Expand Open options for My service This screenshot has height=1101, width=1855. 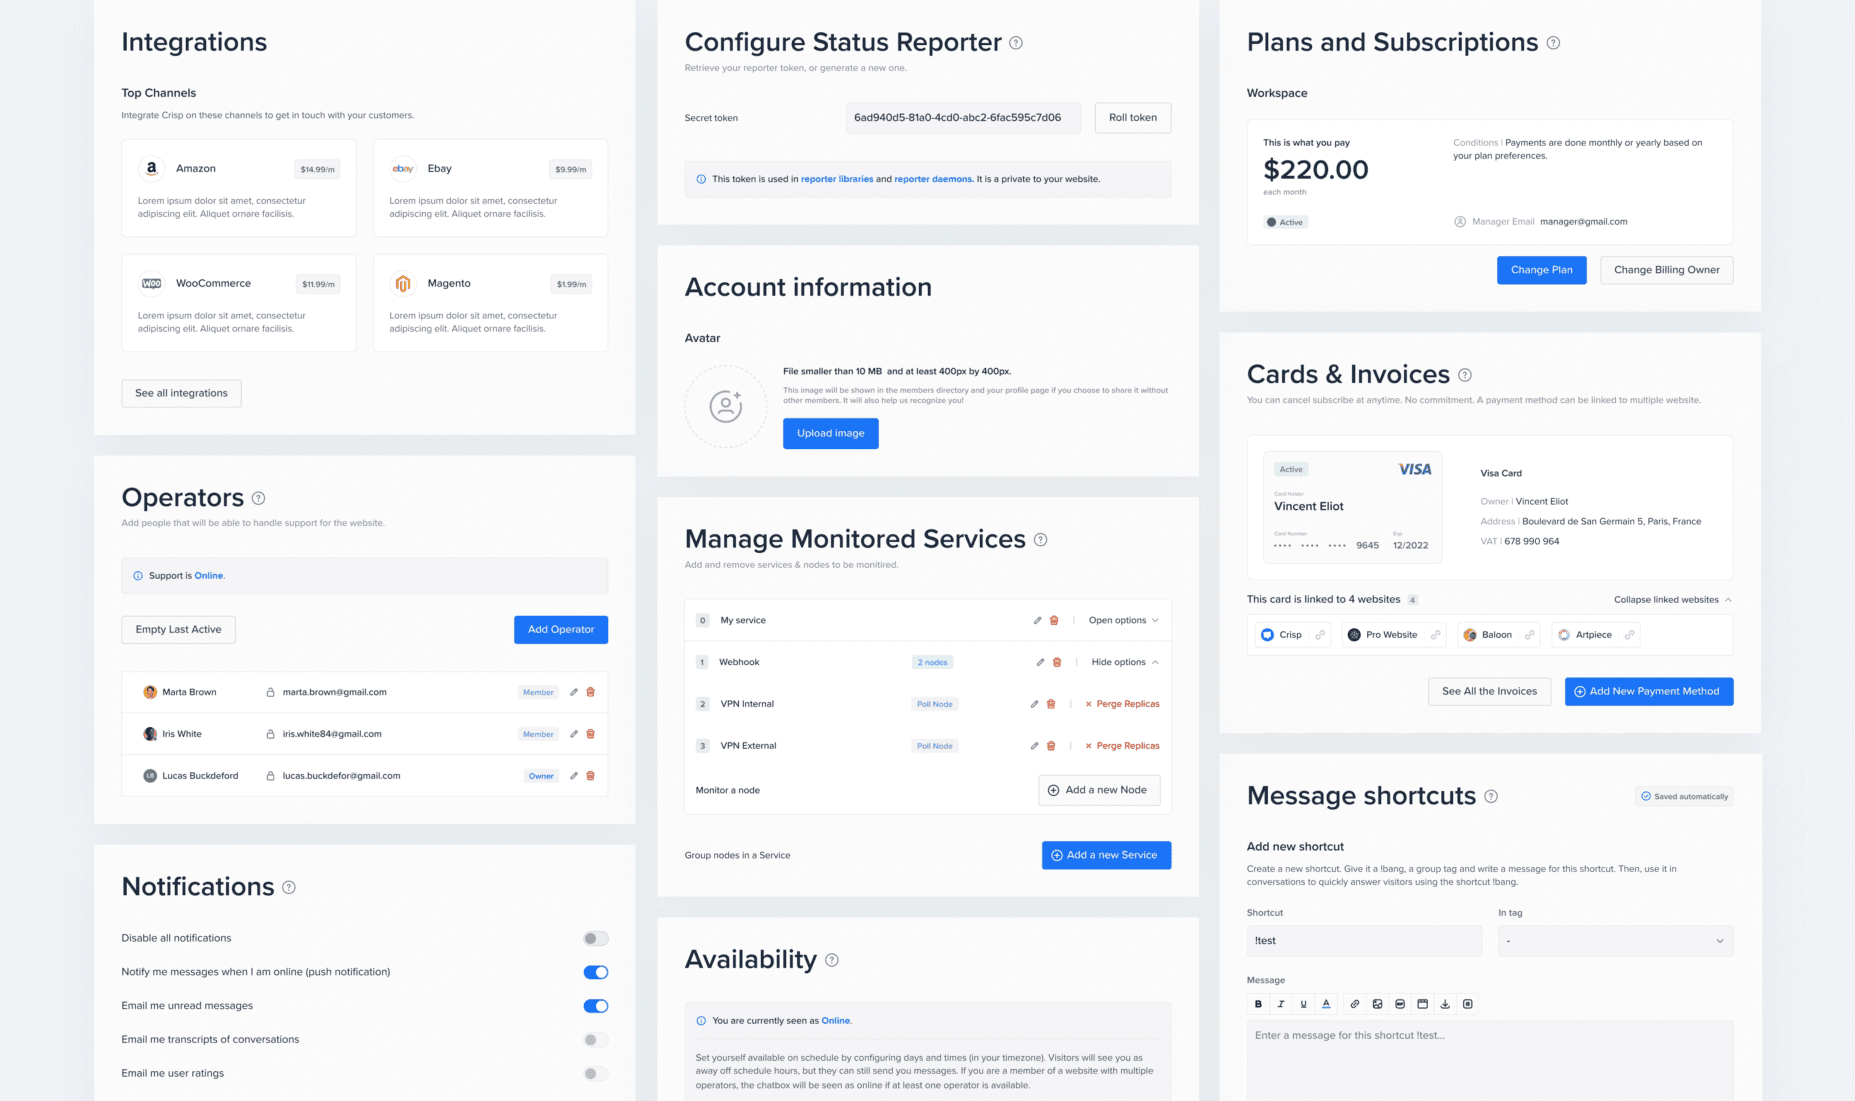1123,621
